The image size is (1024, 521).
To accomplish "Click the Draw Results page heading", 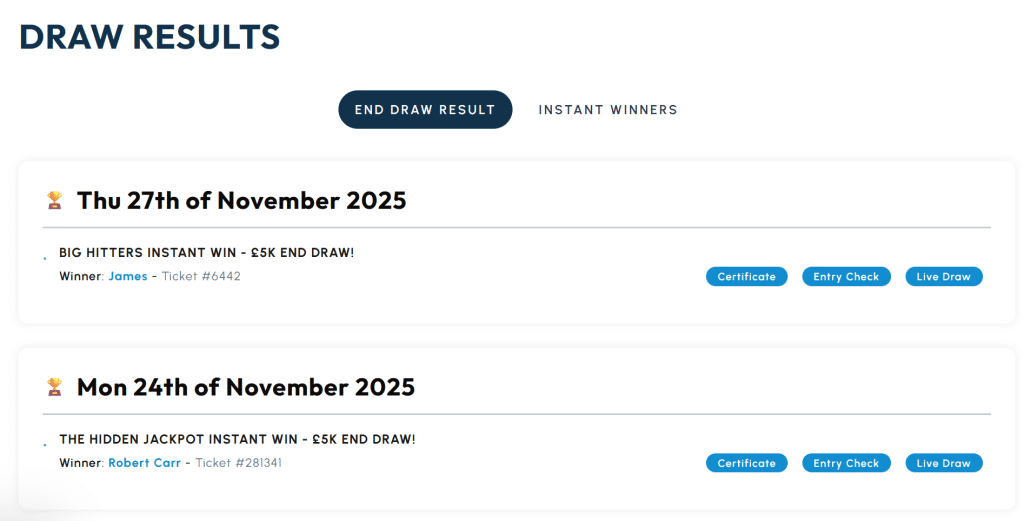I will [x=150, y=37].
